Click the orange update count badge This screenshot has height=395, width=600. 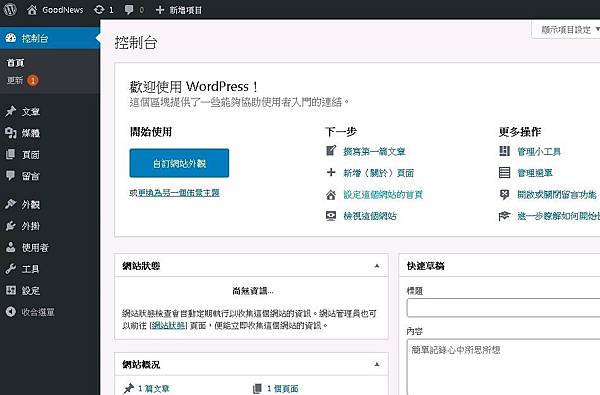(x=33, y=80)
